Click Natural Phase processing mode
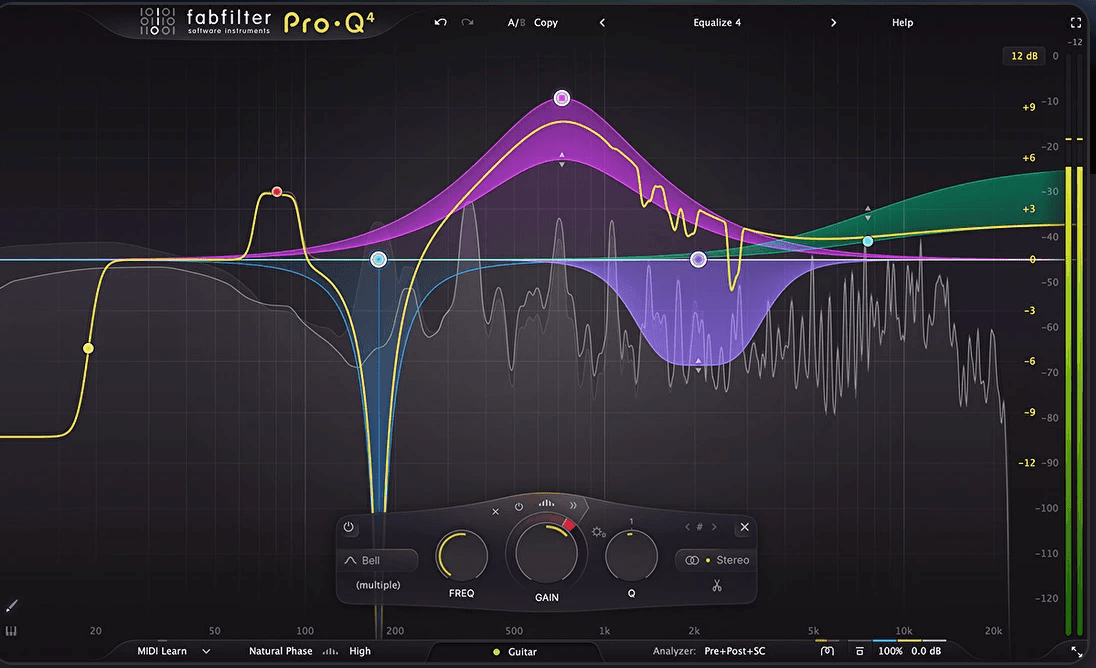Screen dimensions: 1096x668 point(280,651)
